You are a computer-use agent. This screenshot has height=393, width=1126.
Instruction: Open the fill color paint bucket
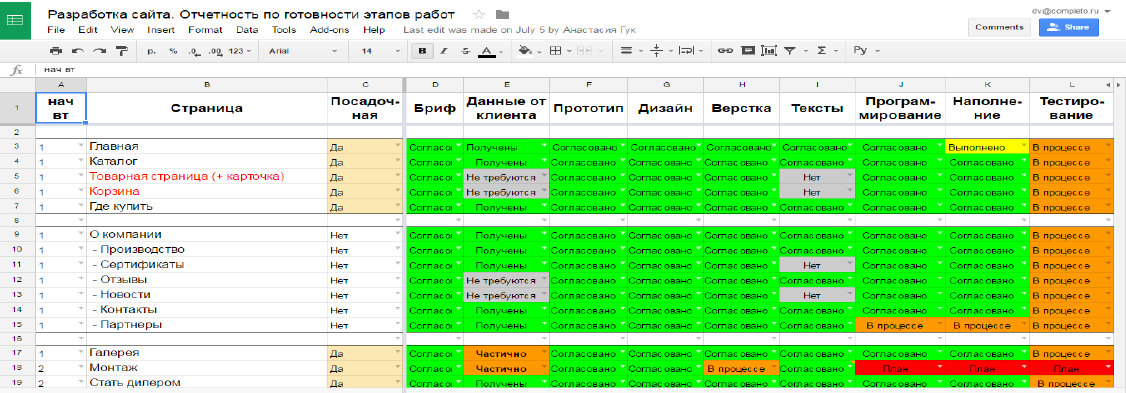pos(524,51)
